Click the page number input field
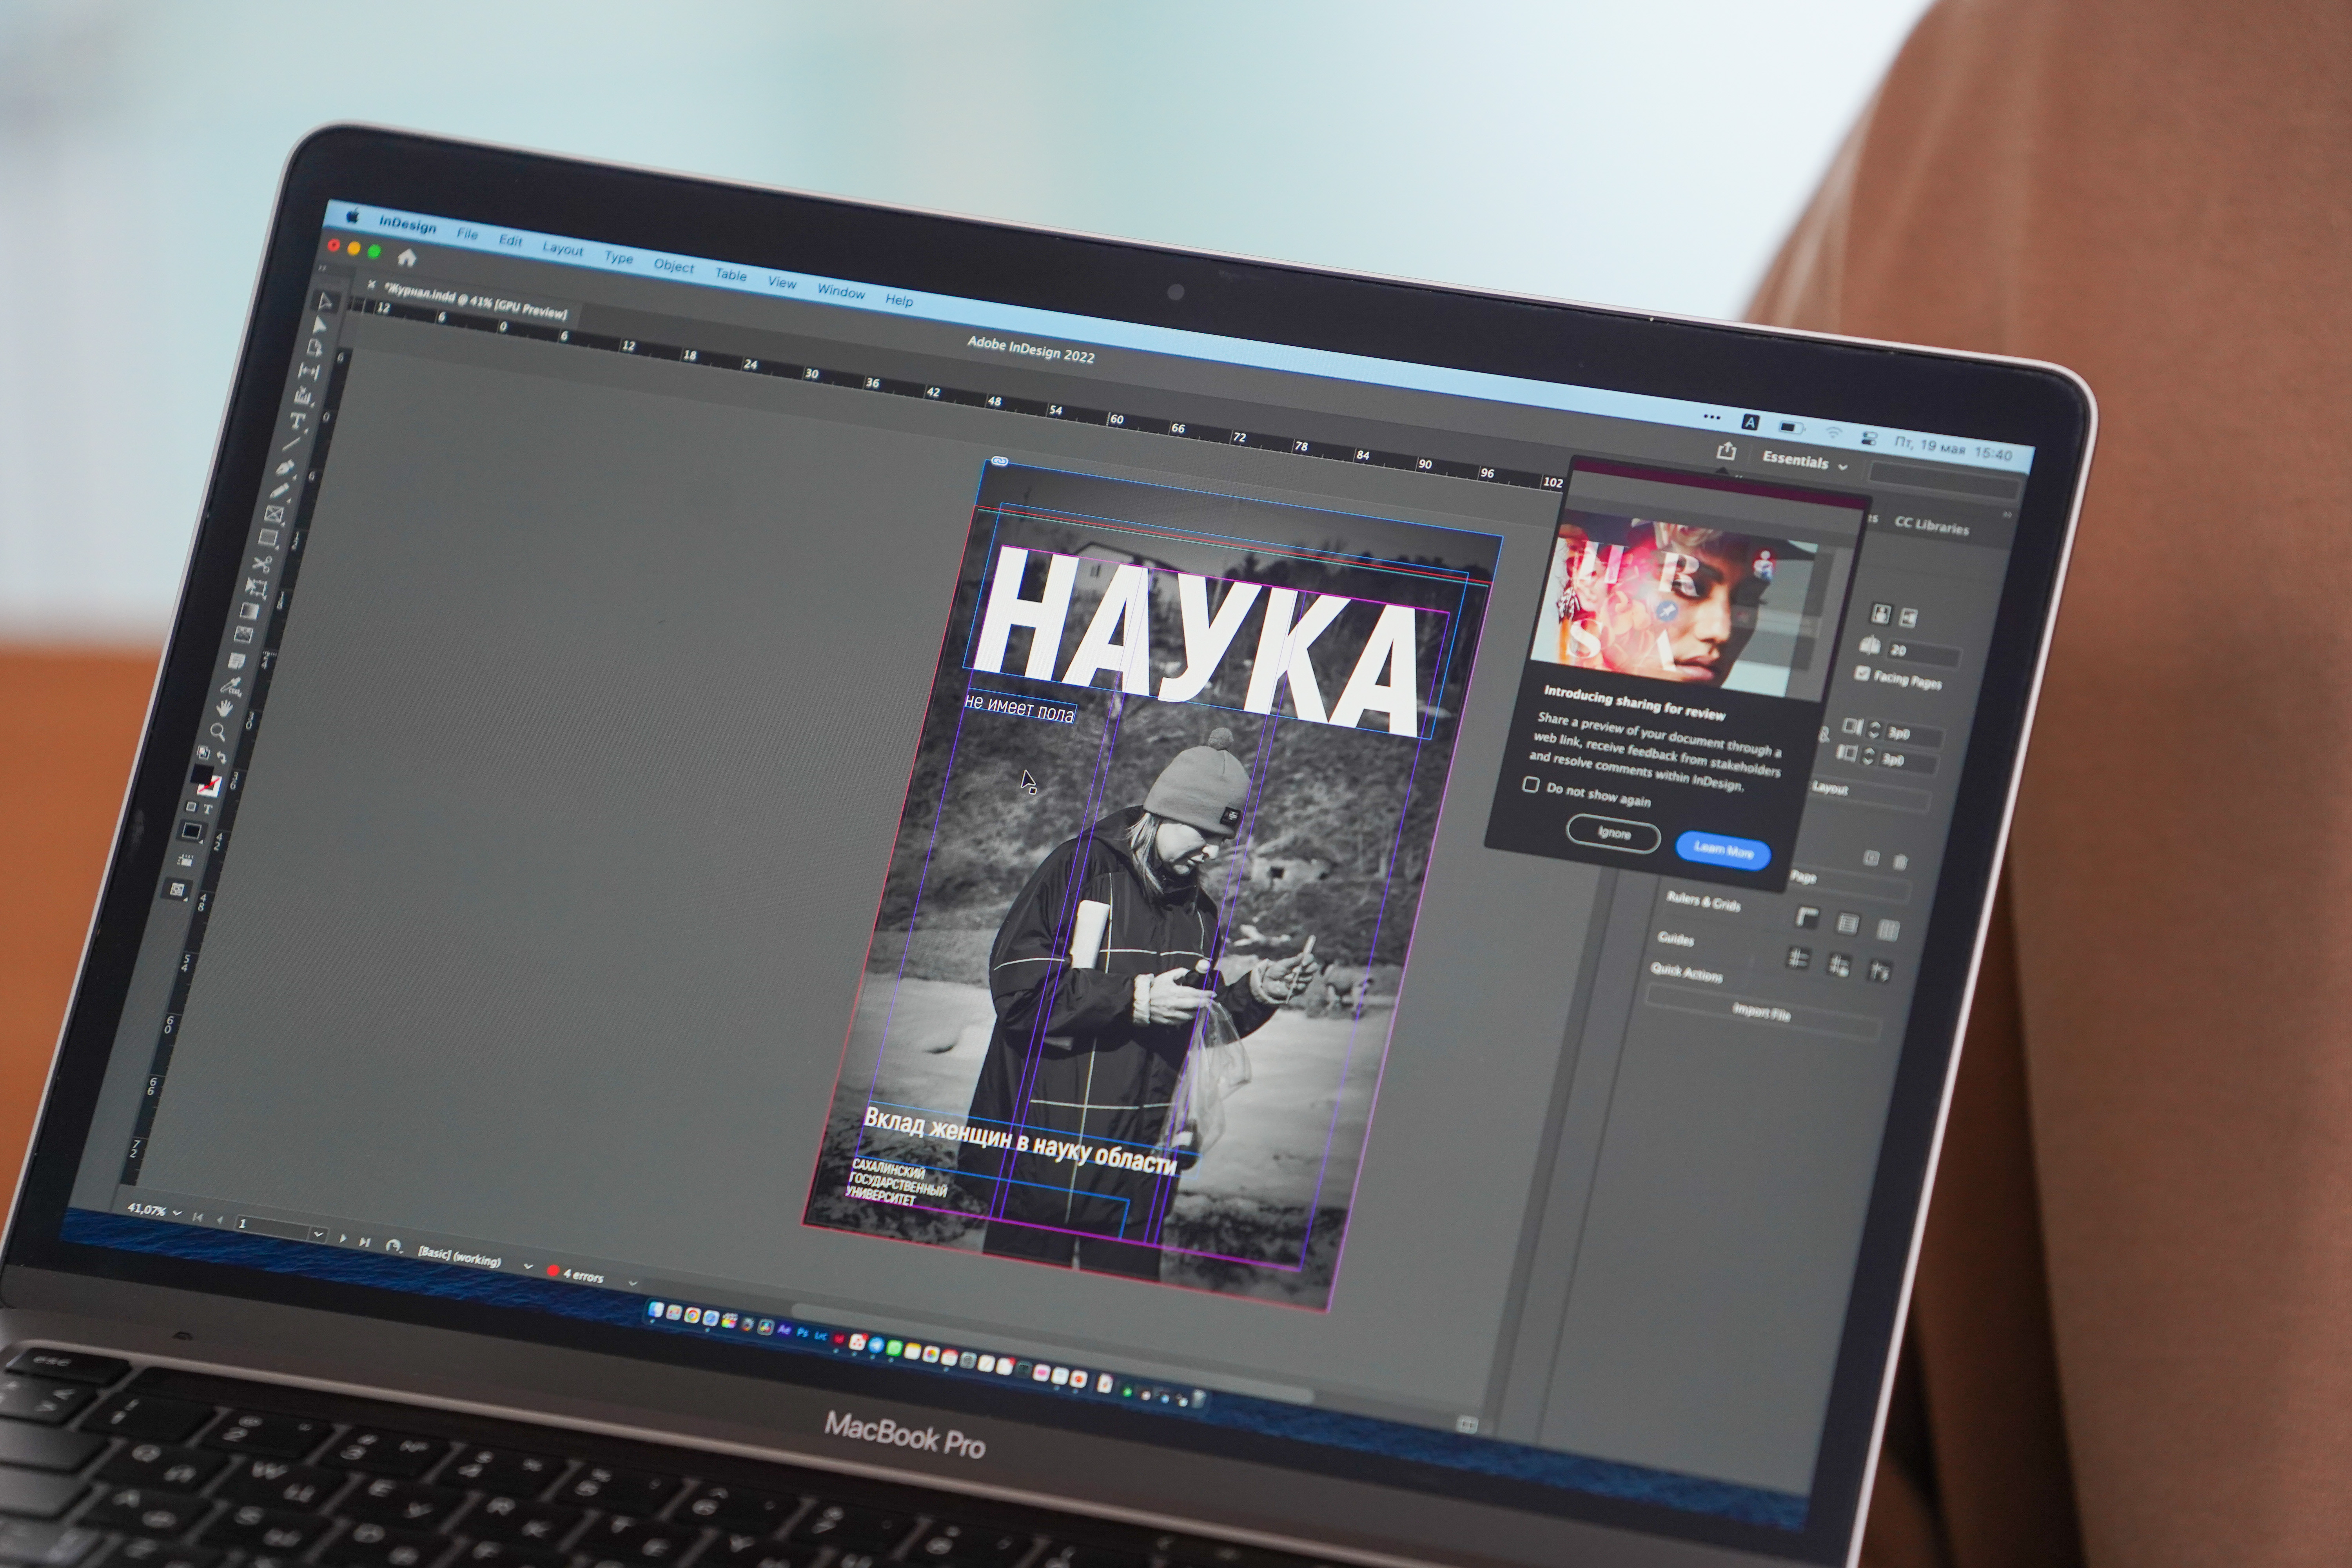This screenshot has height=1568, width=2352. [x=273, y=1228]
